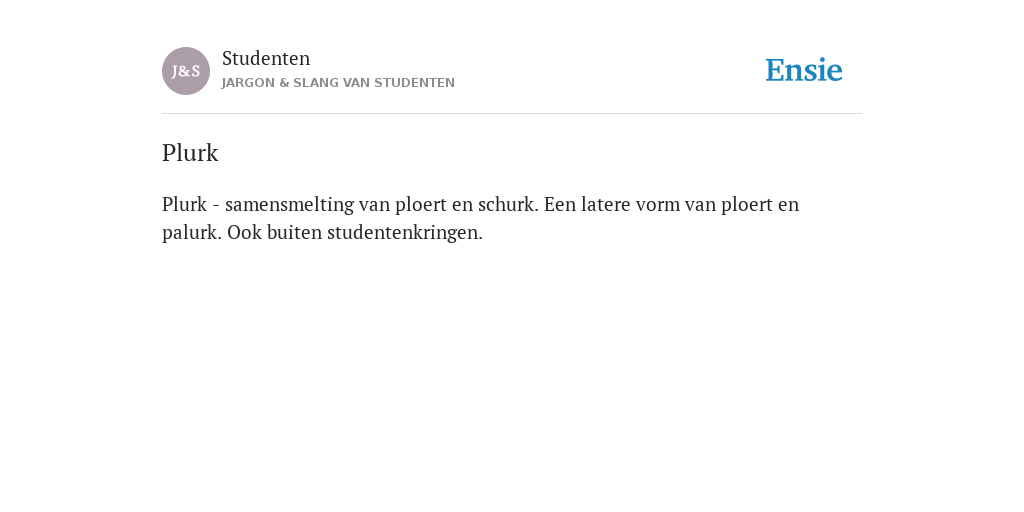1024x512 pixels.
Task: Click the letter 'E' of the Ensie logo
Action: 775,71
